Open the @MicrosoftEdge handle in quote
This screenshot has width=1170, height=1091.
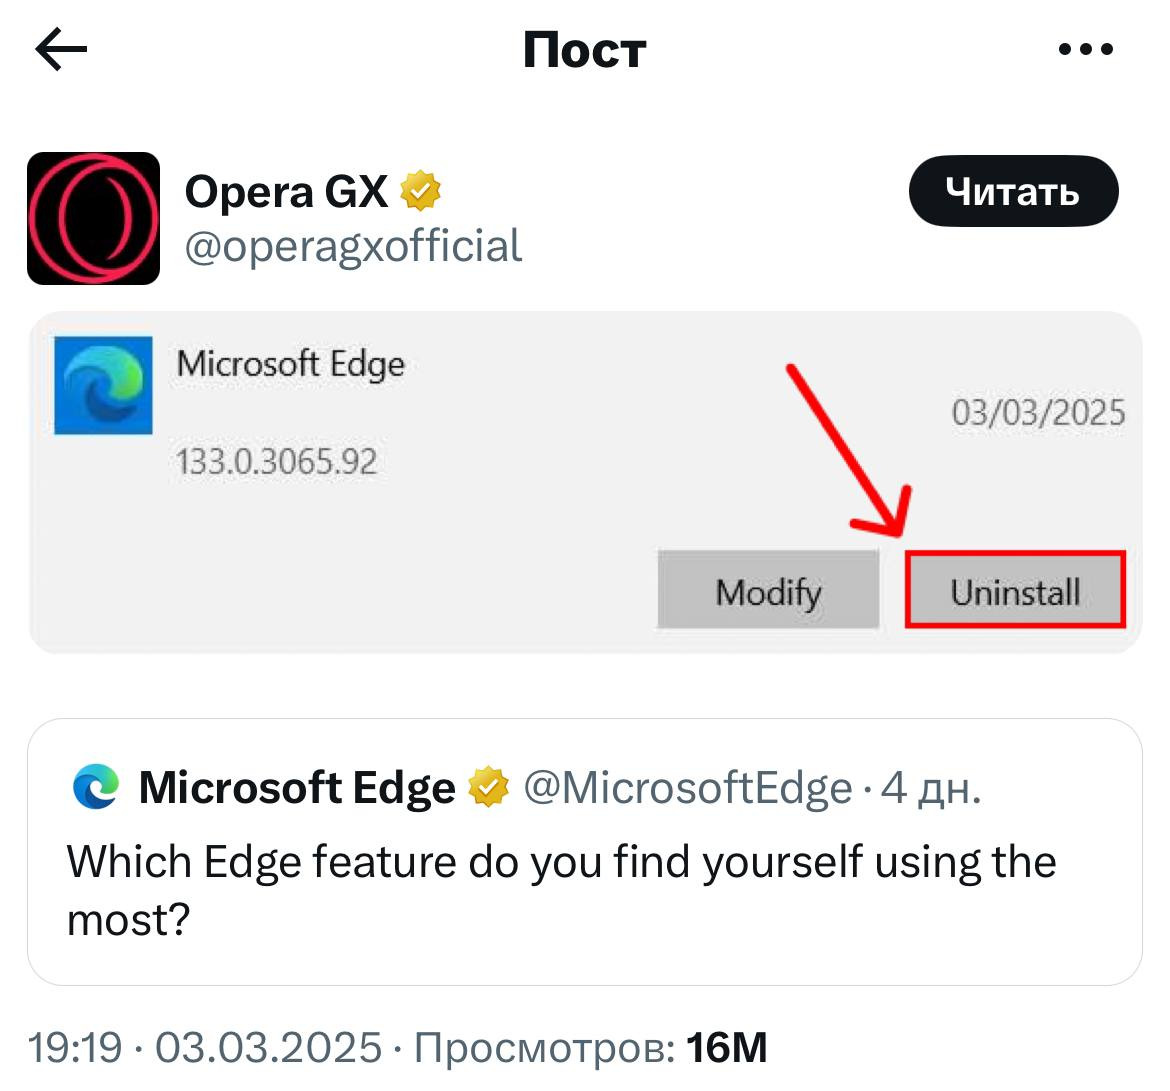pyautogui.click(x=688, y=788)
